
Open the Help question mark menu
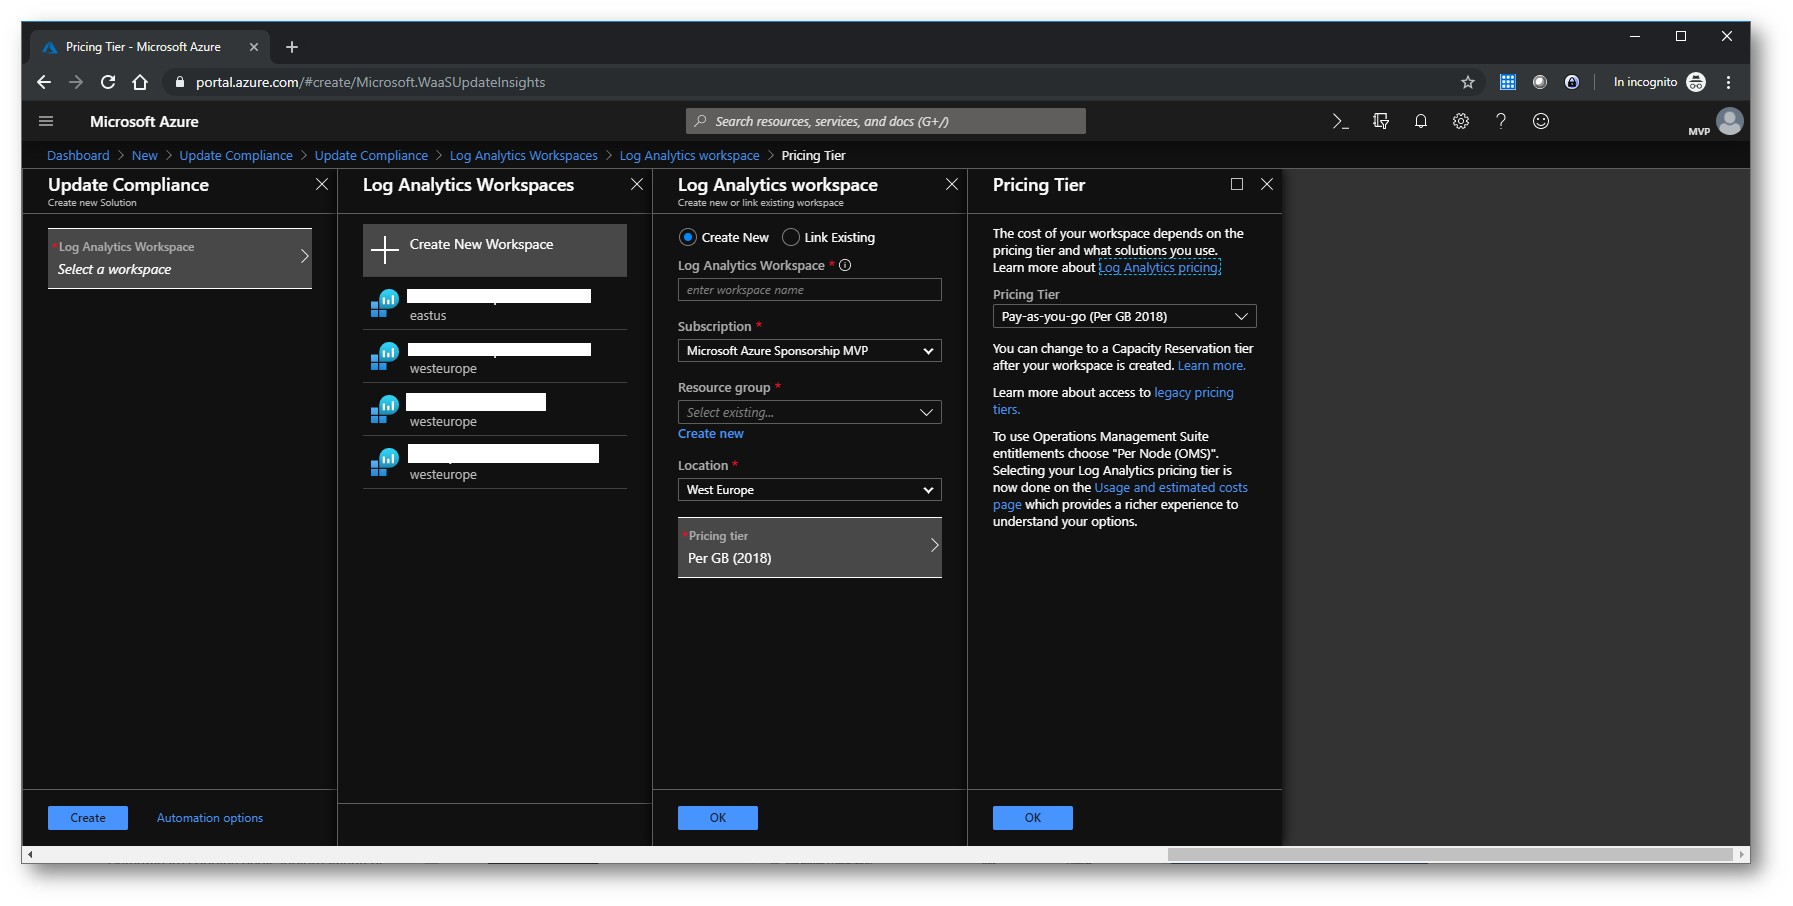tap(1501, 121)
